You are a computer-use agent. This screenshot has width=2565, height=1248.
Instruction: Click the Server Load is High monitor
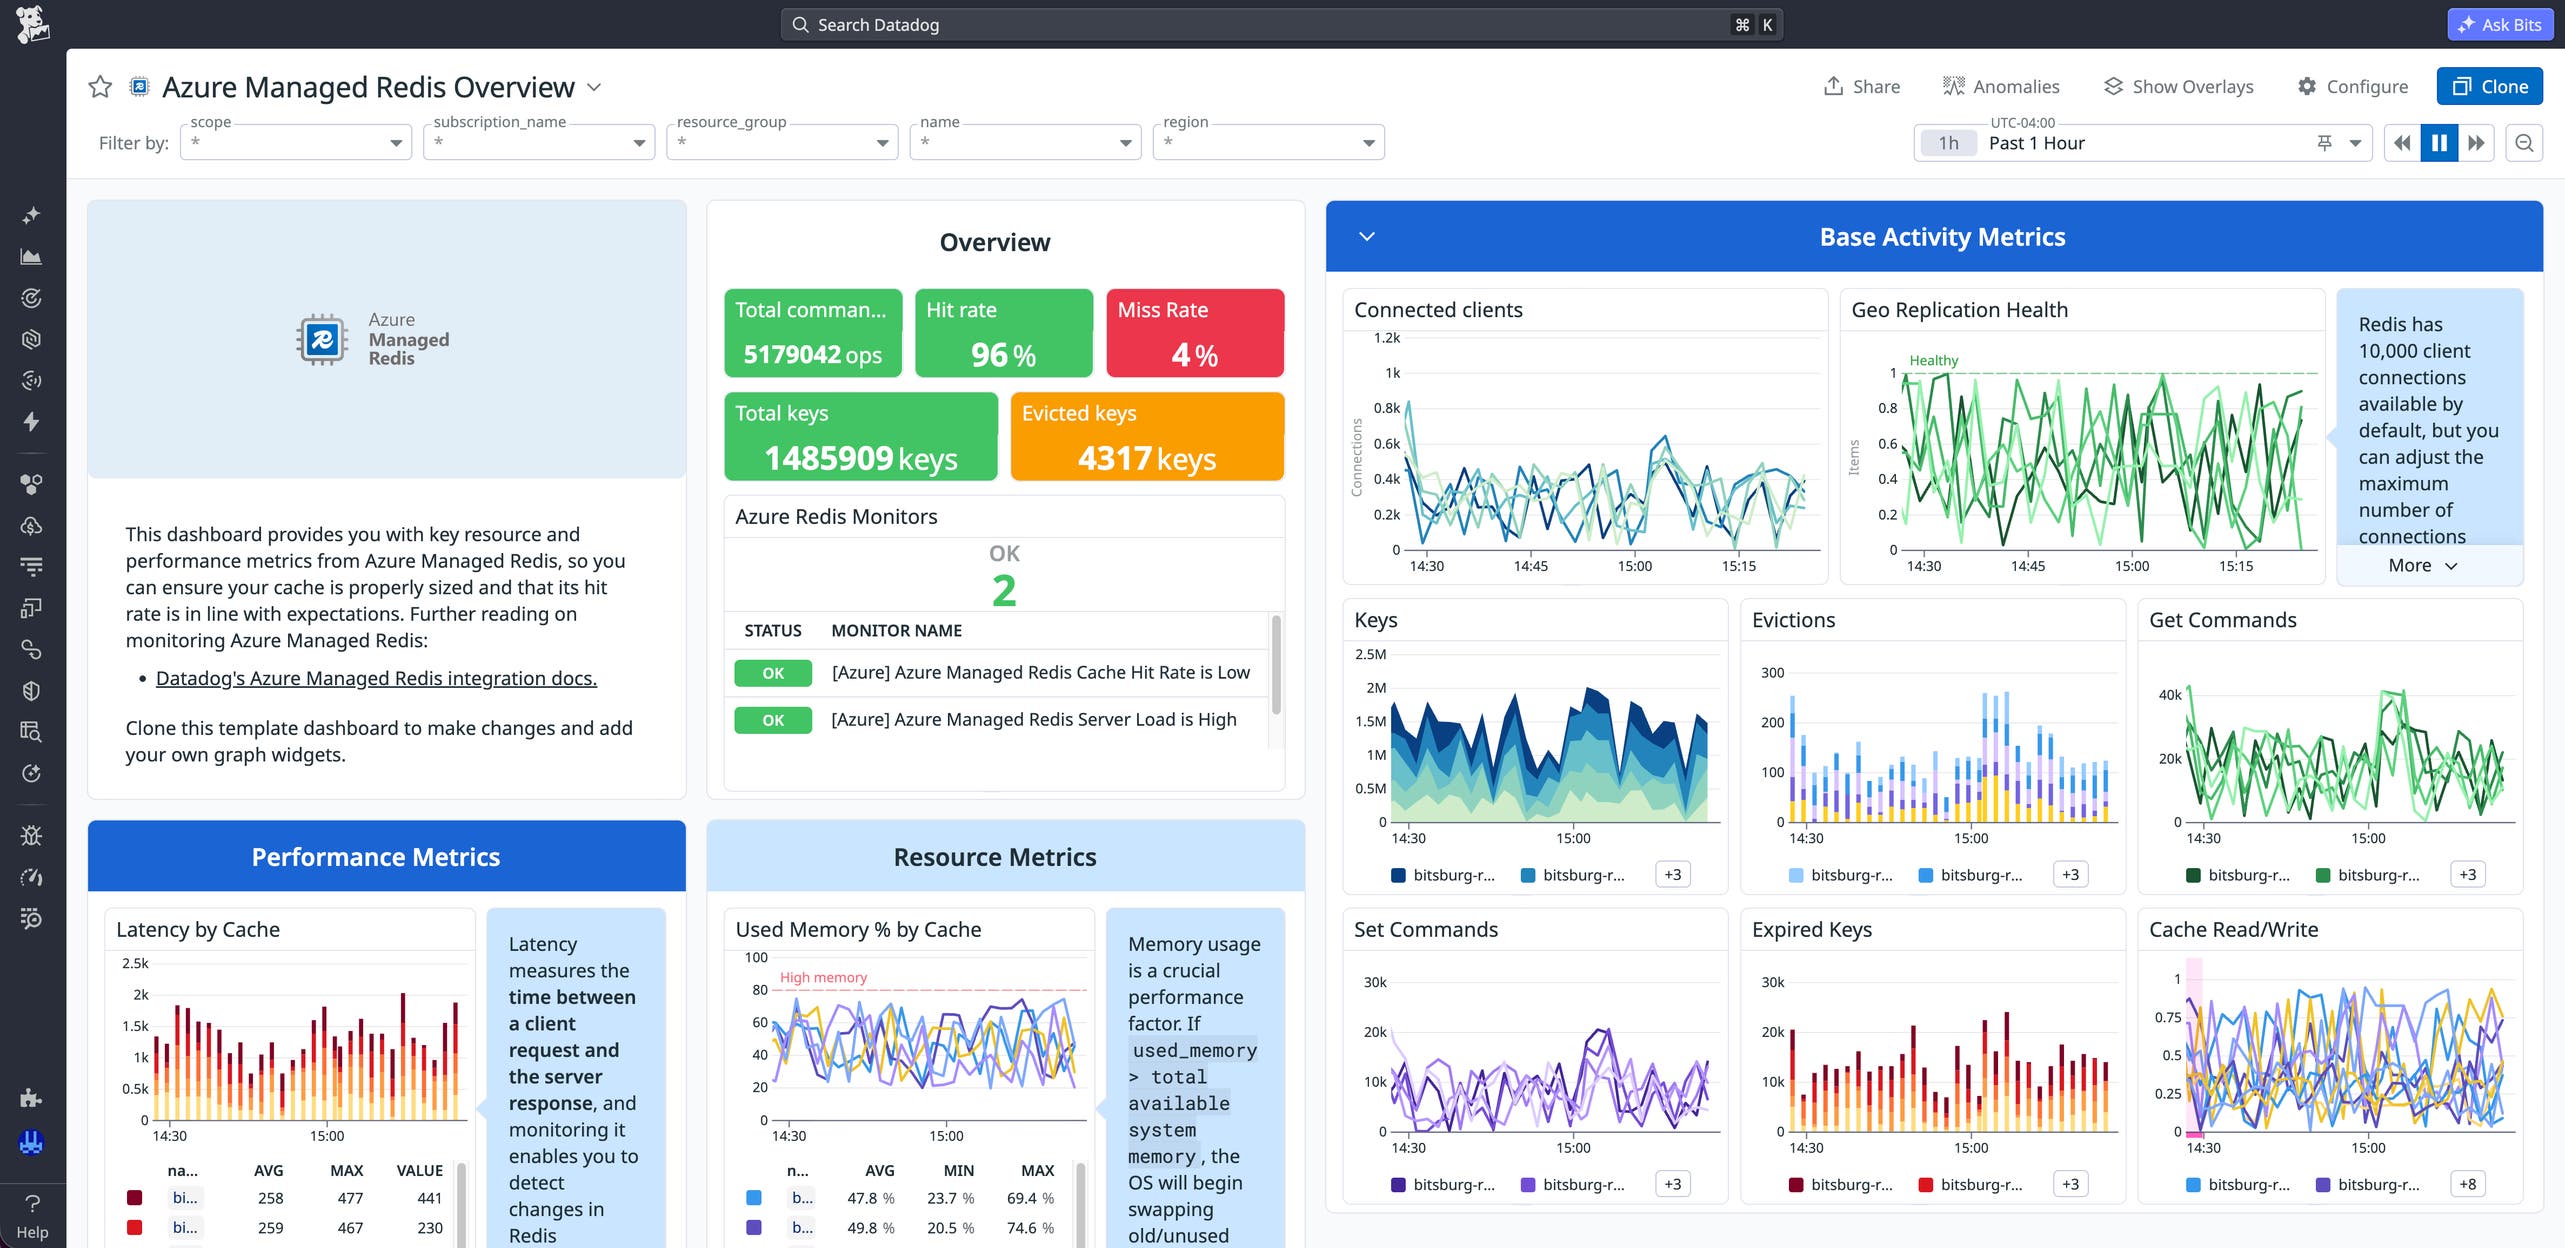pyautogui.click(x=1034, y=720)
